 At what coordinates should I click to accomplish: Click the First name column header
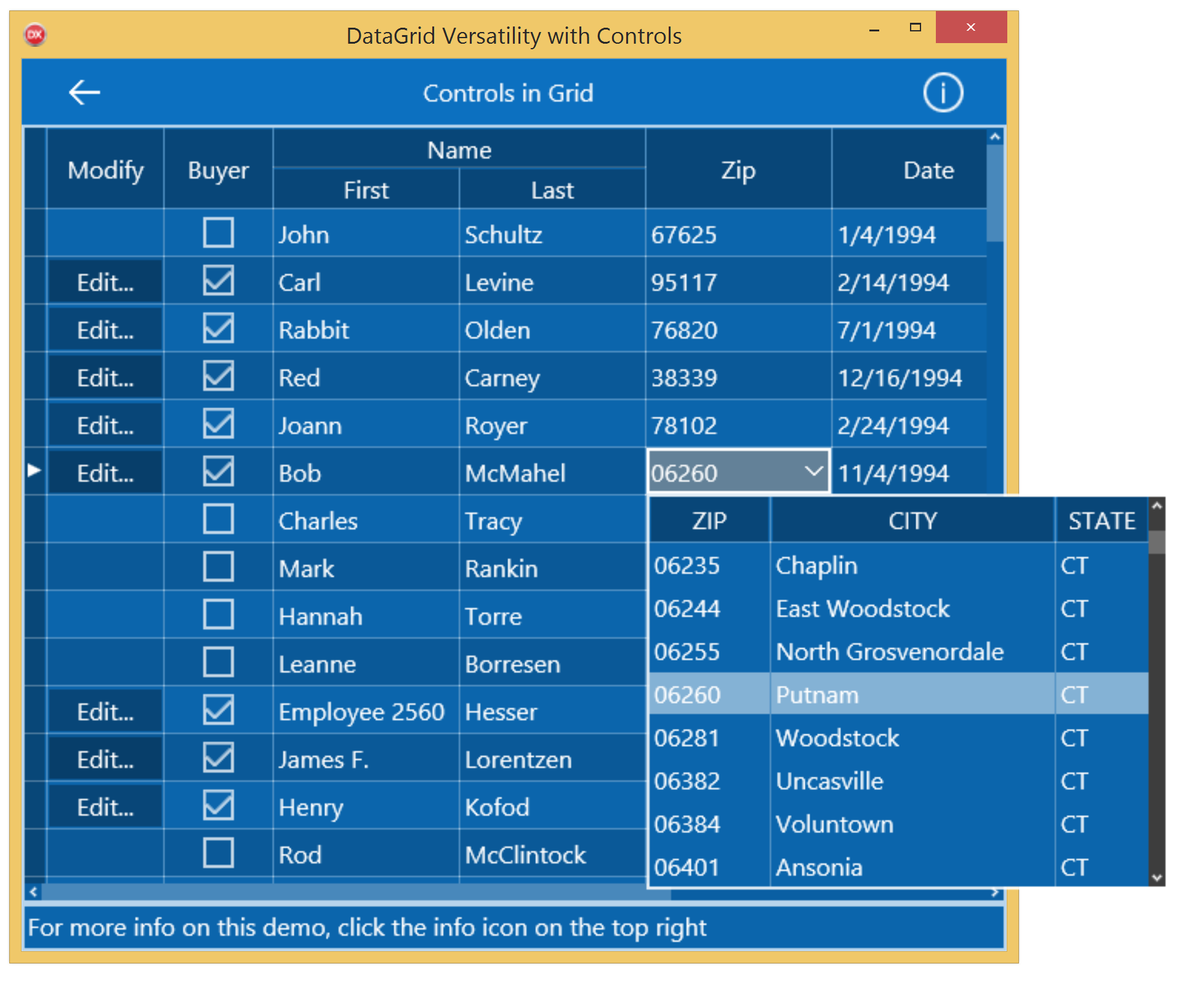click(366, 190)
